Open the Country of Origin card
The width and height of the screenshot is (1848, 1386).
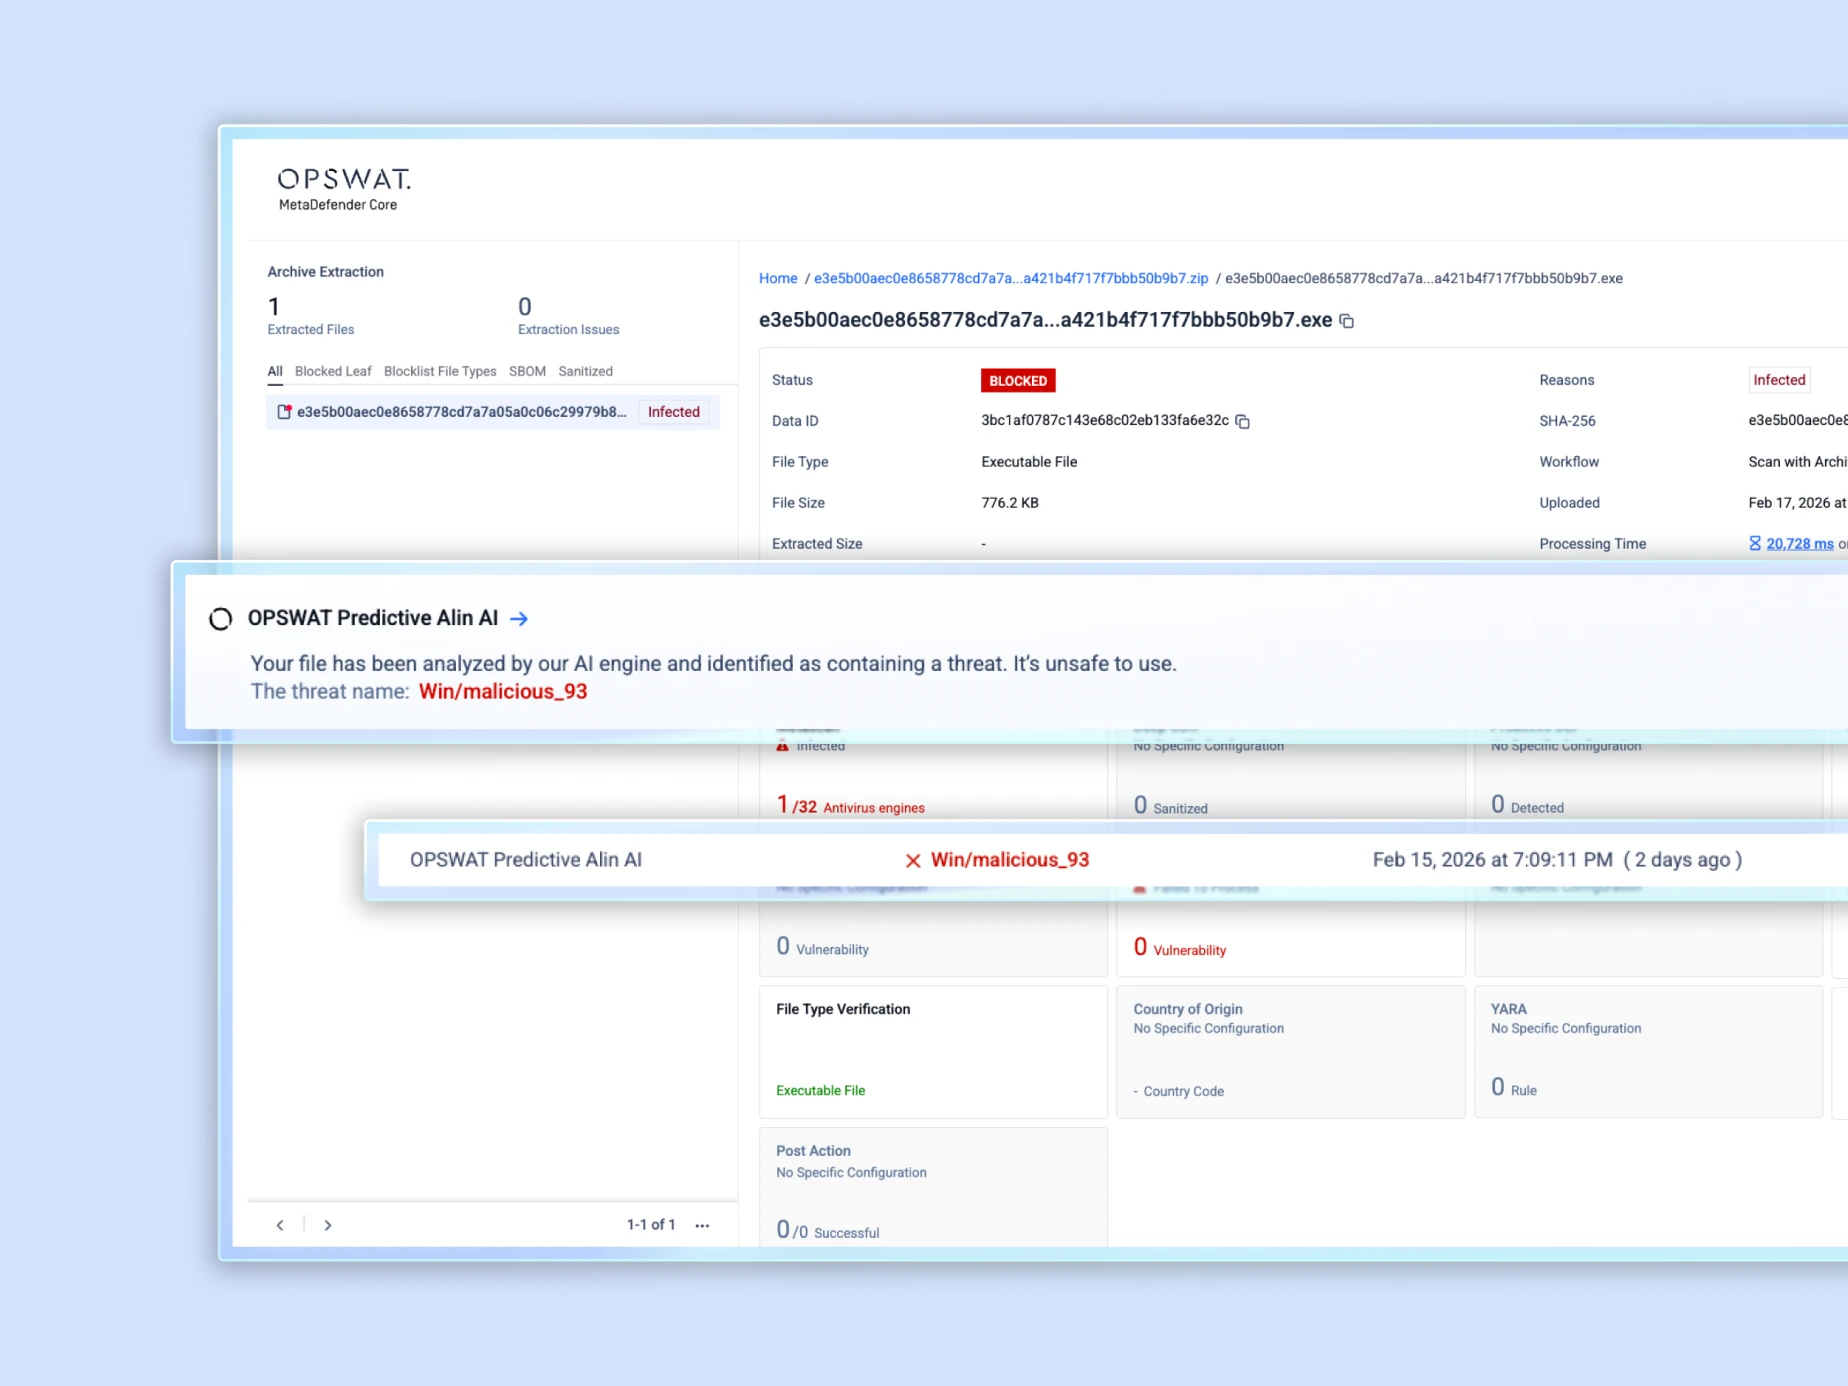point(1290,1051)
